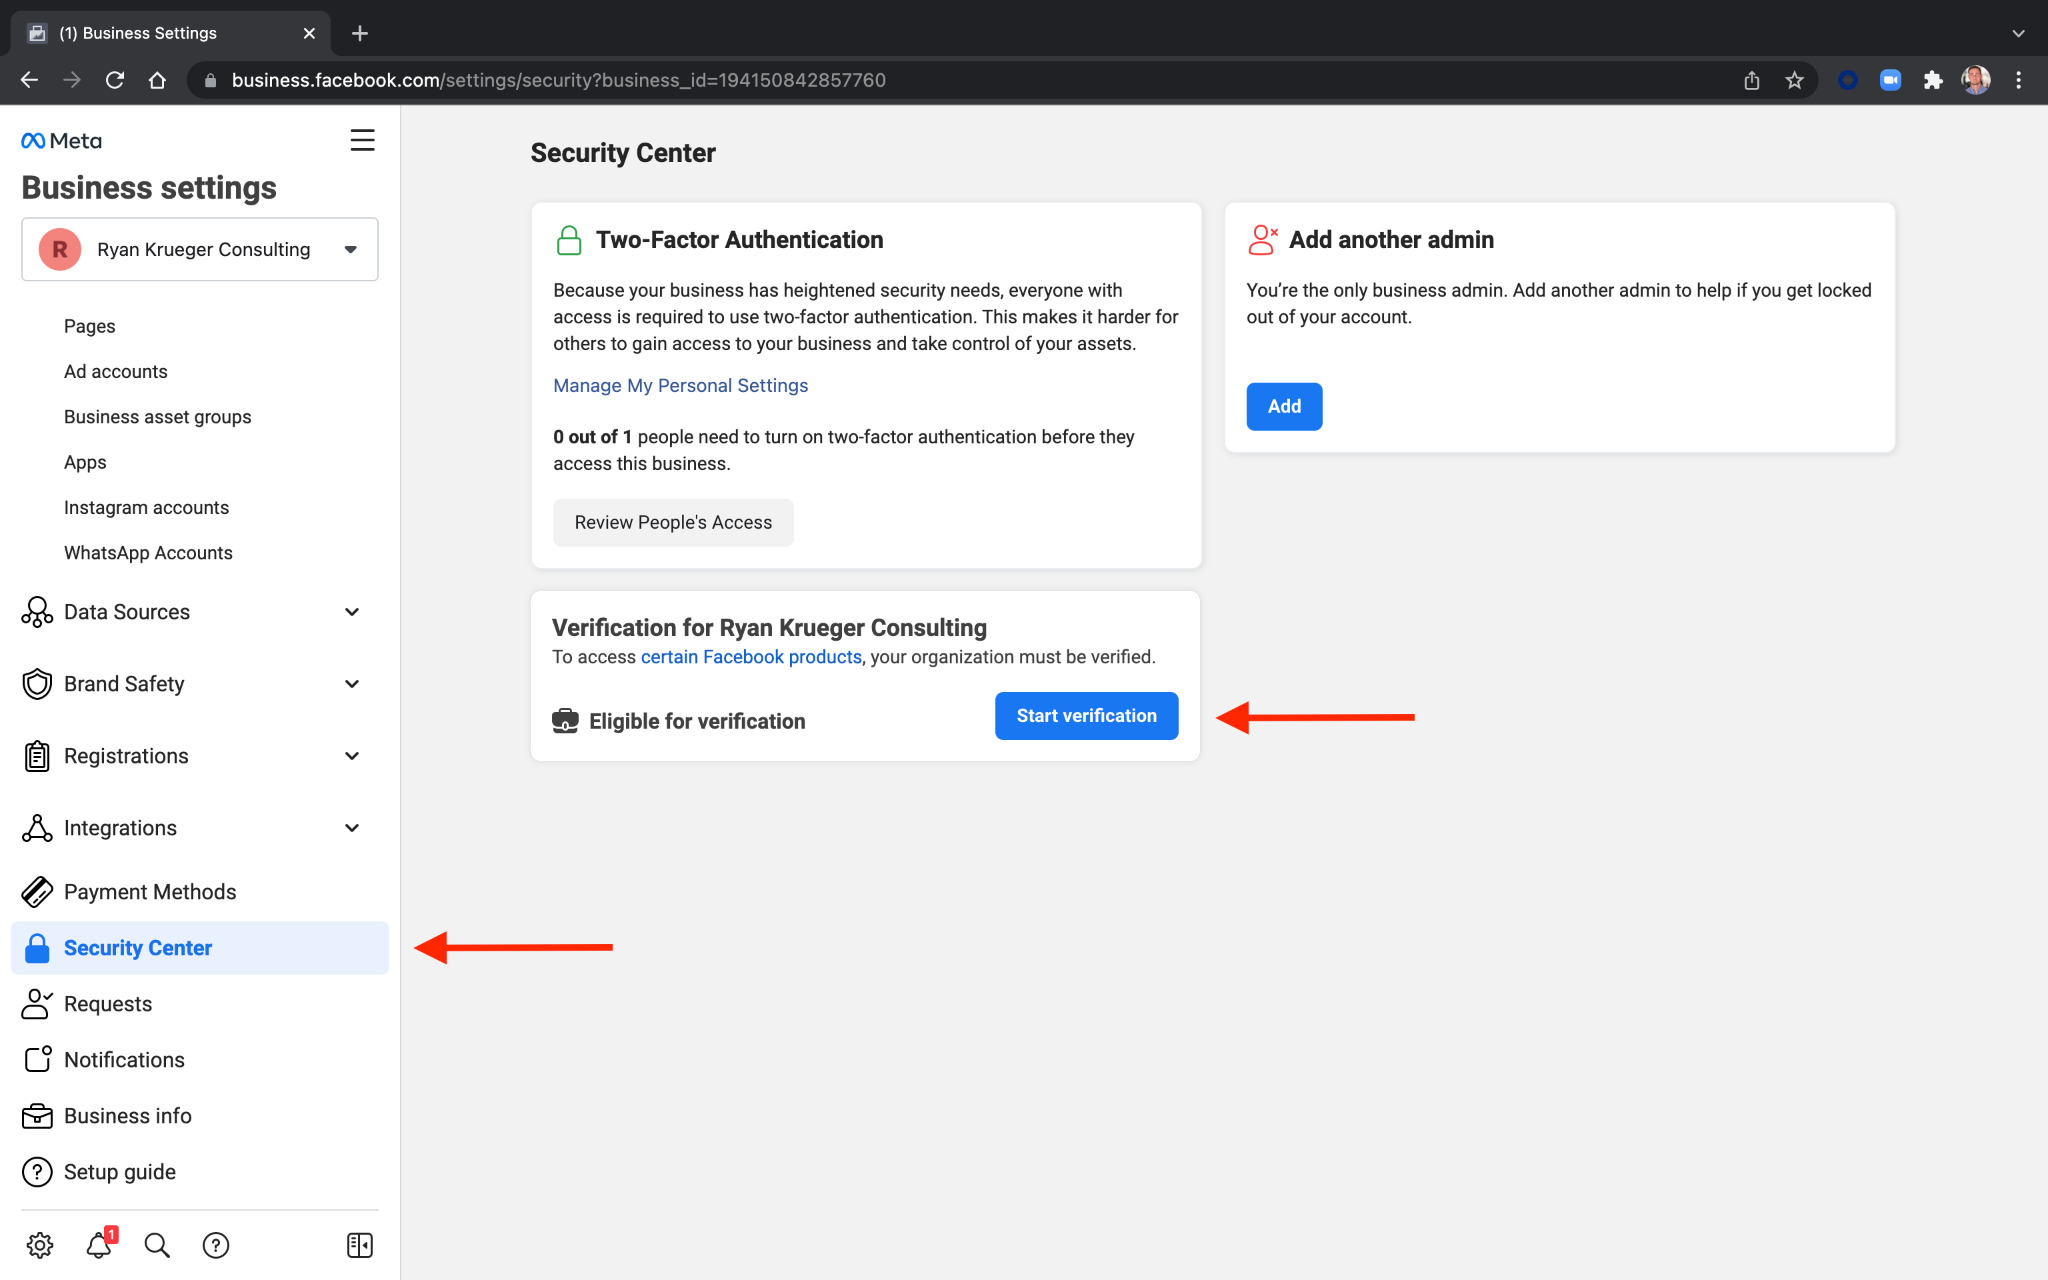Reload the page in the browser
Viewport: 2048px width, 1280px height.
(115, 80)
